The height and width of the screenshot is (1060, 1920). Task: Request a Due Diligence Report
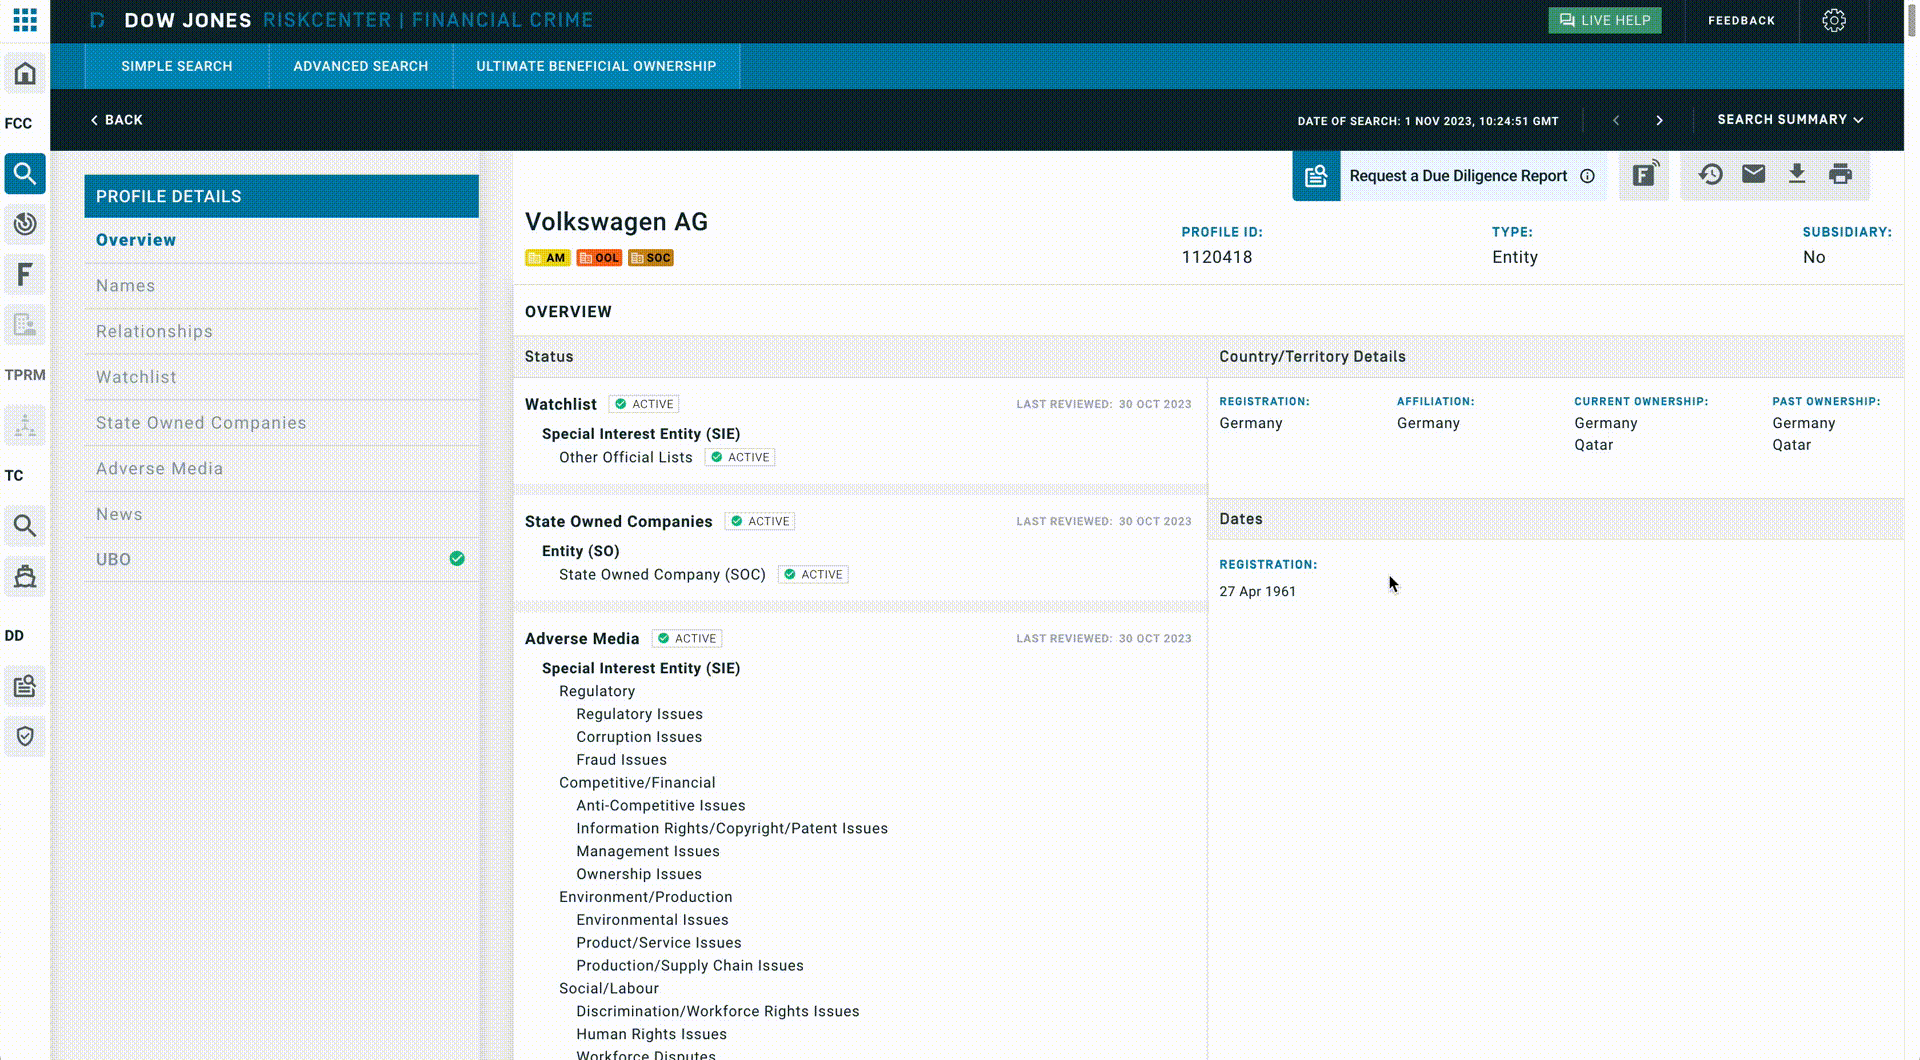pos(1458,176)
